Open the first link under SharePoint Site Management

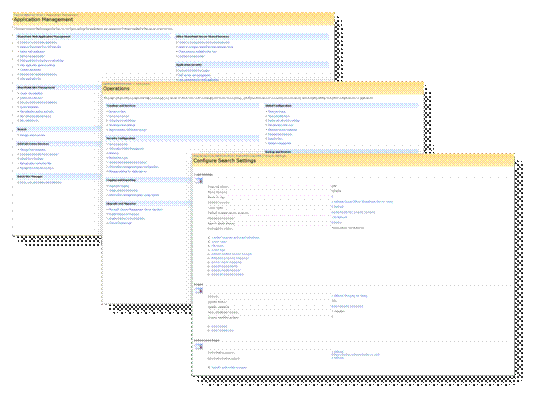click(31, 93)
